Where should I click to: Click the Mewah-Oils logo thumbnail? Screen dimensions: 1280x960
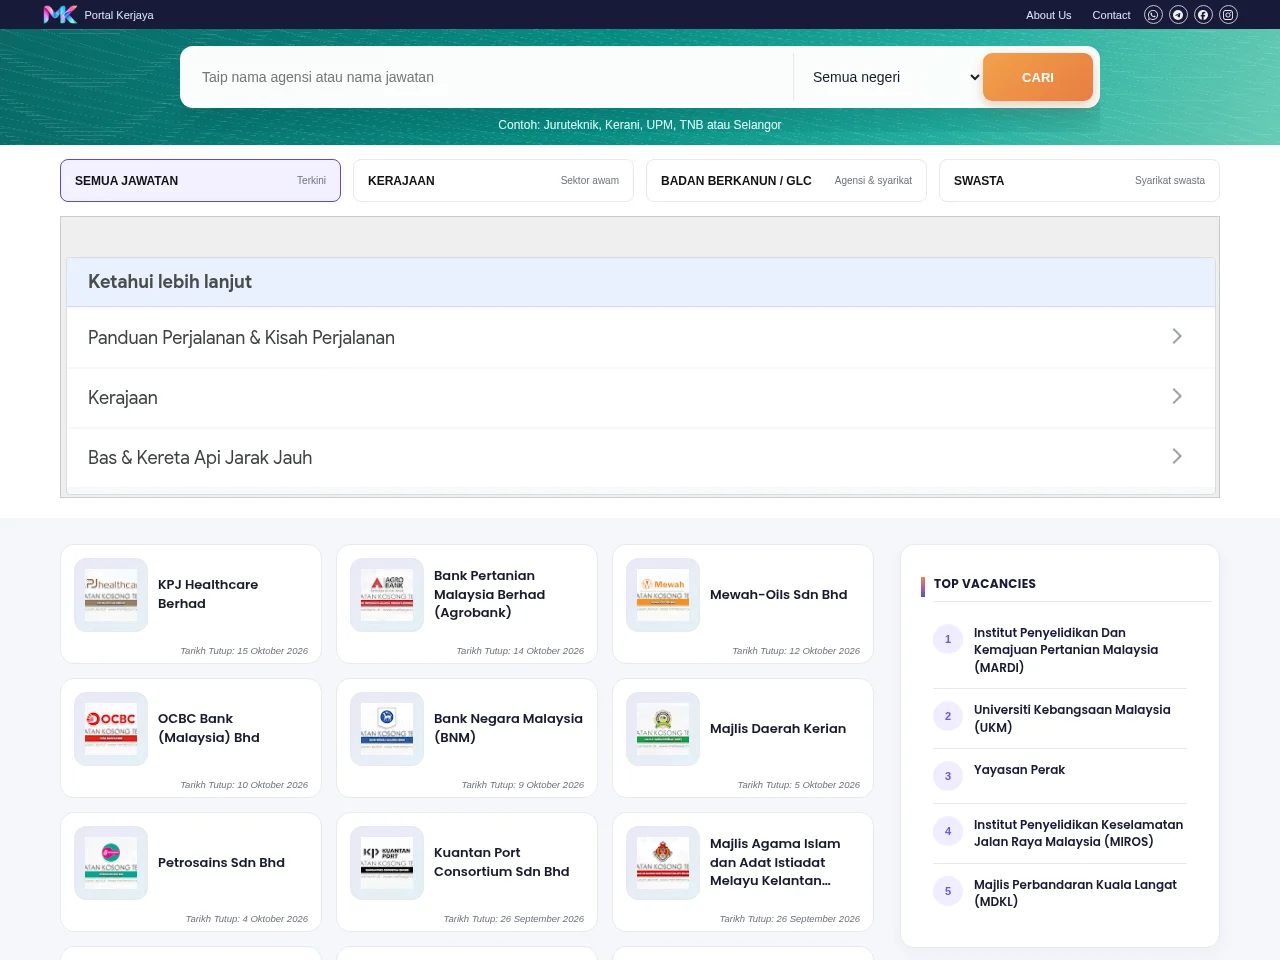click(663, 595)
